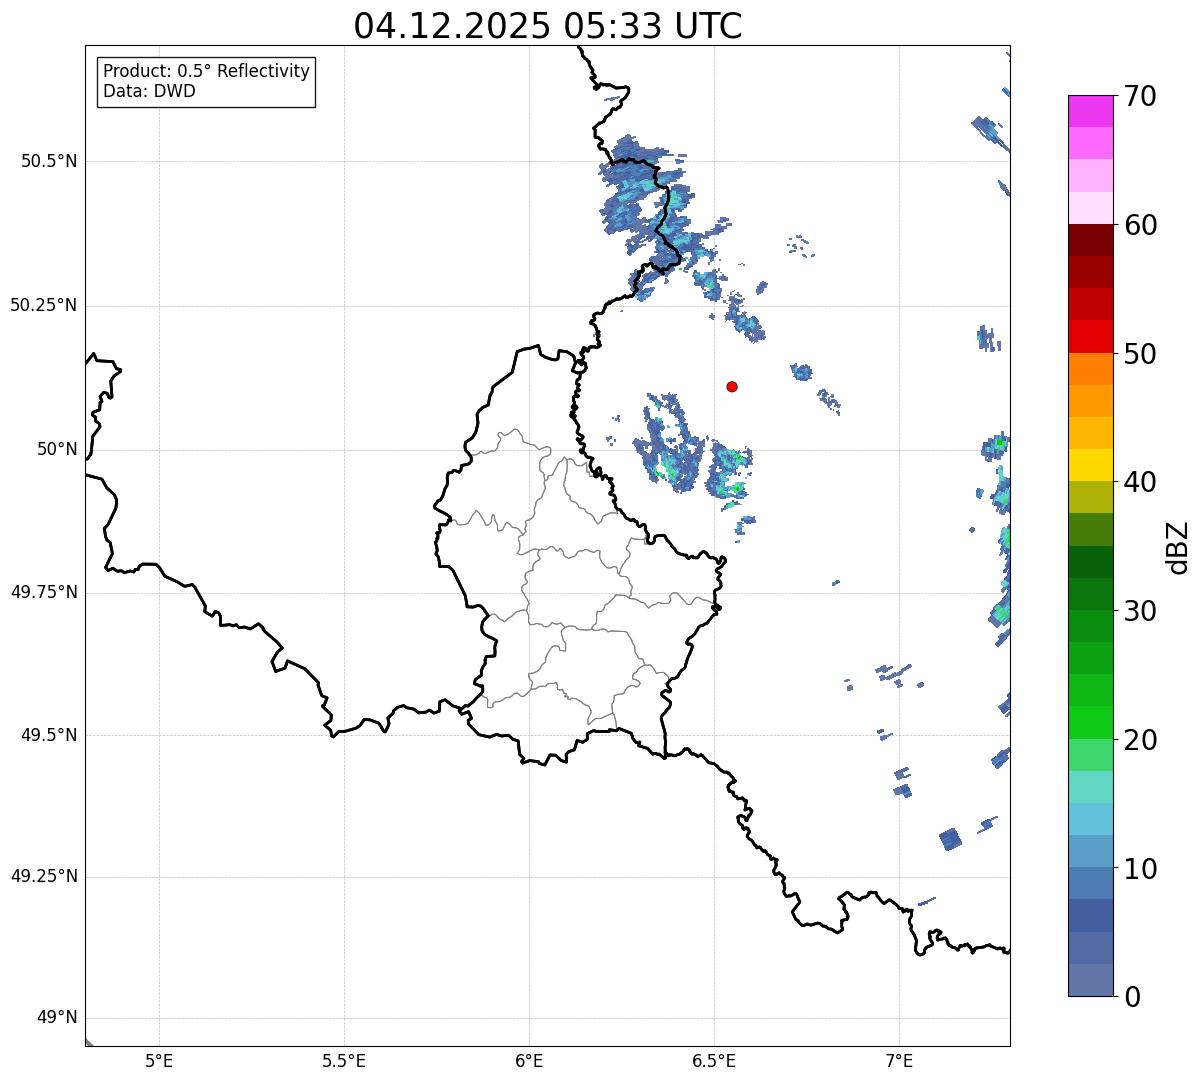
Task: Click the bright green band just above 20
Action: click(1091, 722)
